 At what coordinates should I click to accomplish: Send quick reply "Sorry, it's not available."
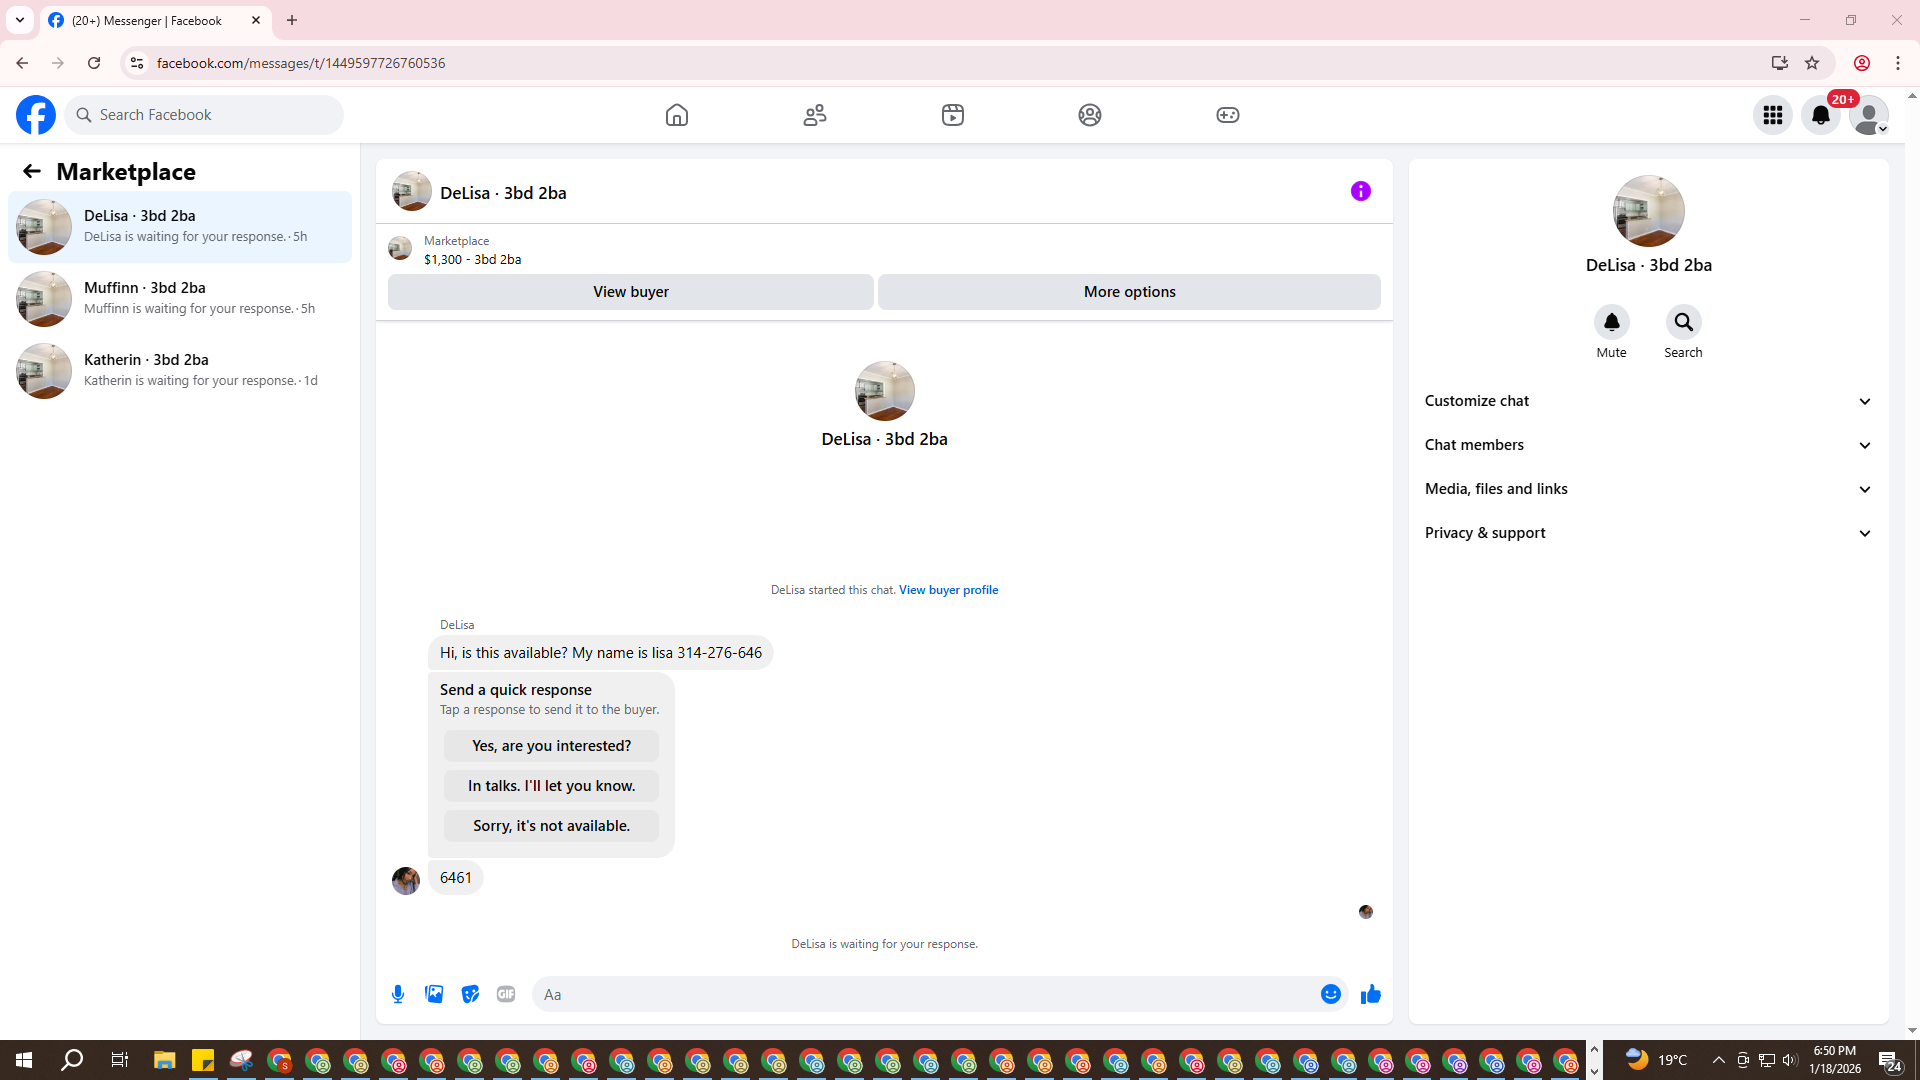click(551, 826)
